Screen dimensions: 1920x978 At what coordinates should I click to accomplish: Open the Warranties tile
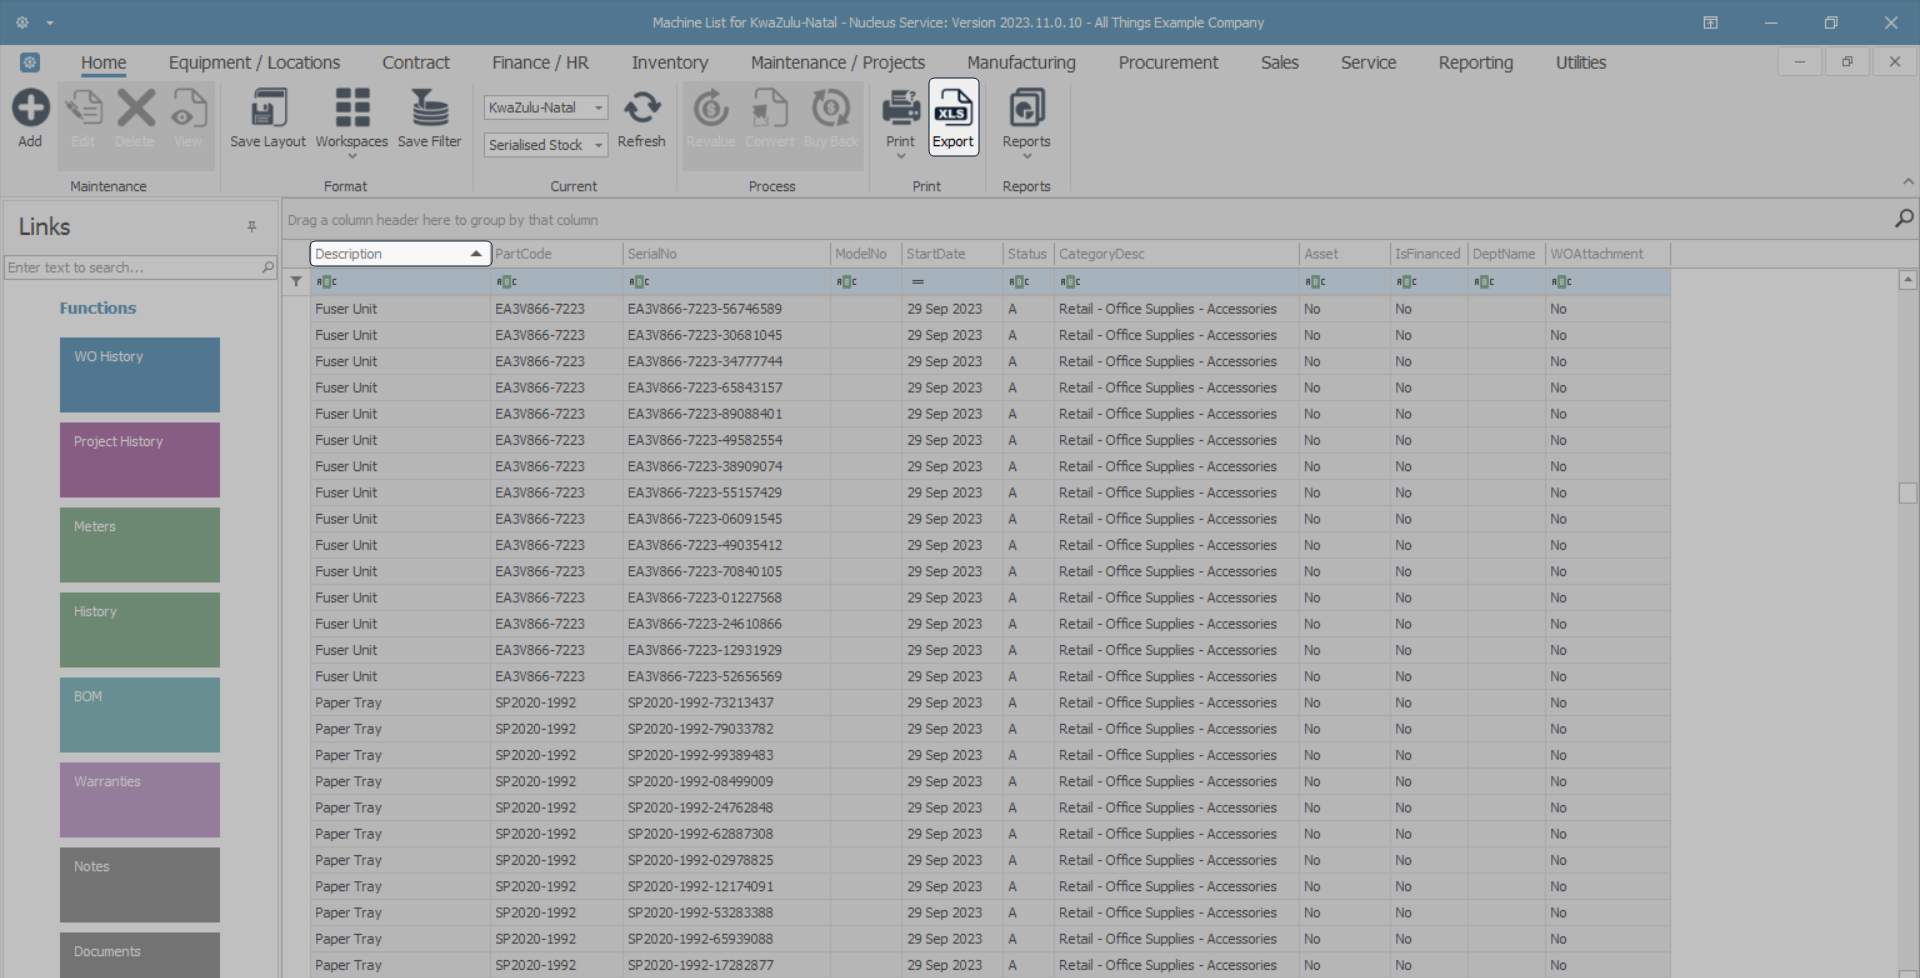(x=140, y=800)
